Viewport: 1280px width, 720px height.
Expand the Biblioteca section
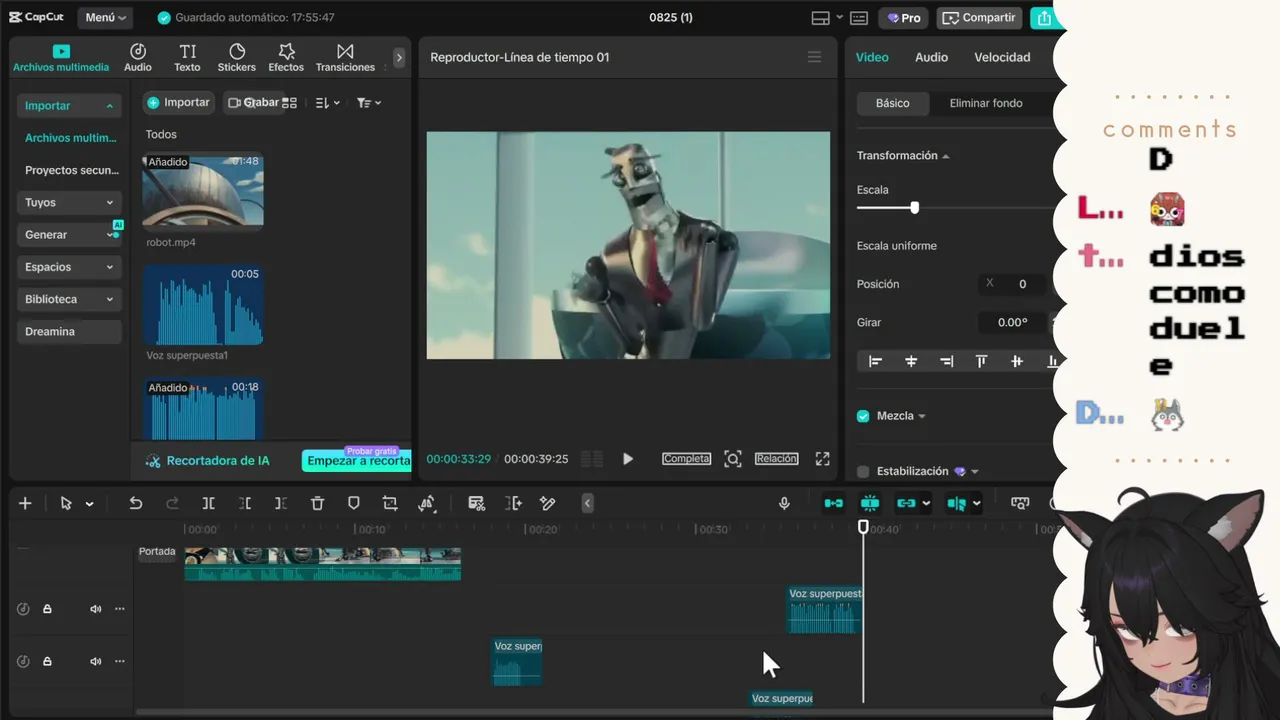pos(69,299)
